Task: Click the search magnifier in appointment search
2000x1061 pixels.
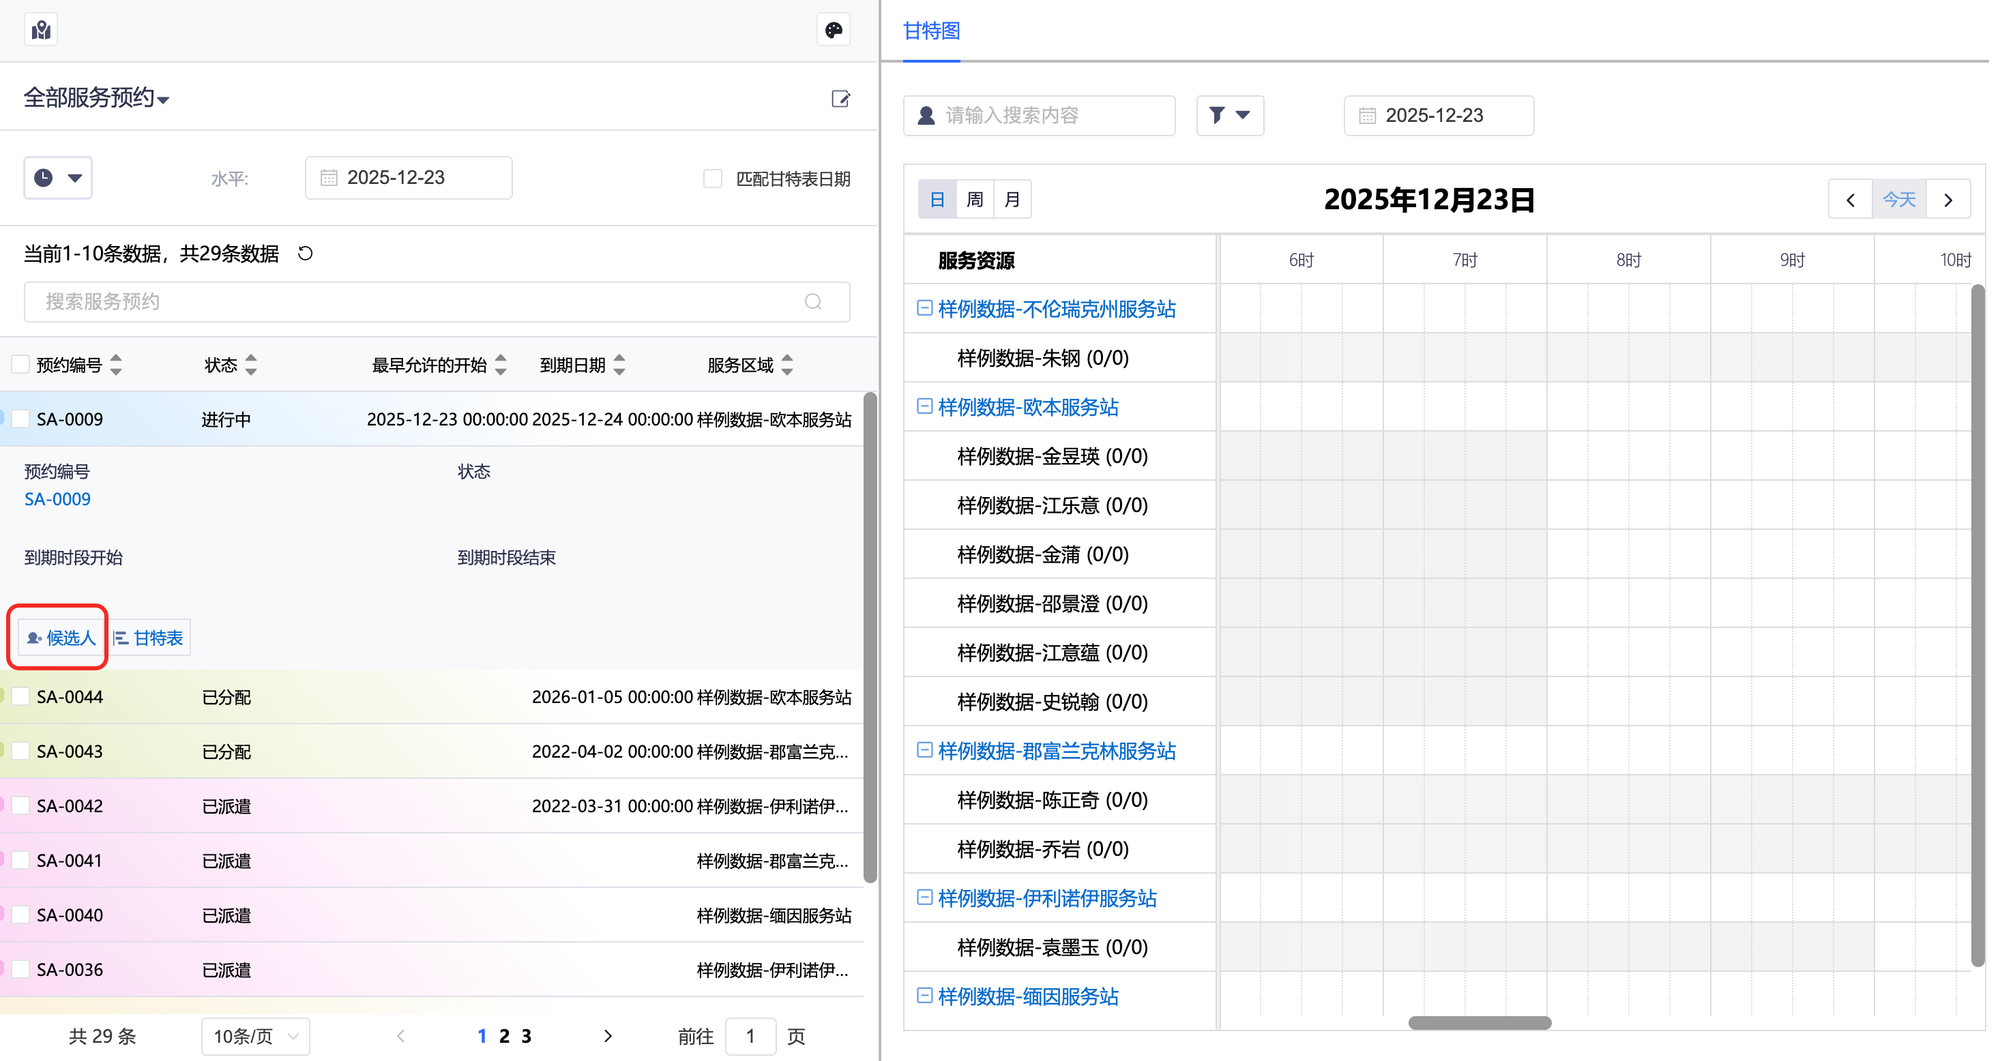Action: 813,302
